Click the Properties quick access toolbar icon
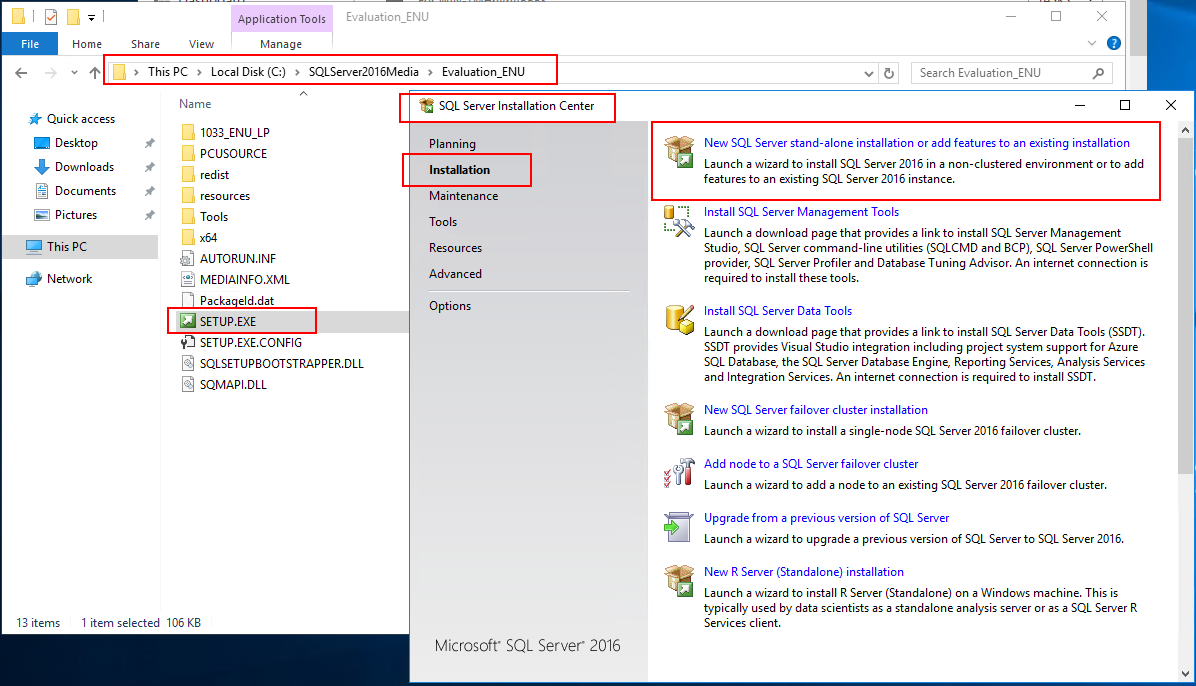The height and width of the screenshot is (686, 1196). point(50,16)
